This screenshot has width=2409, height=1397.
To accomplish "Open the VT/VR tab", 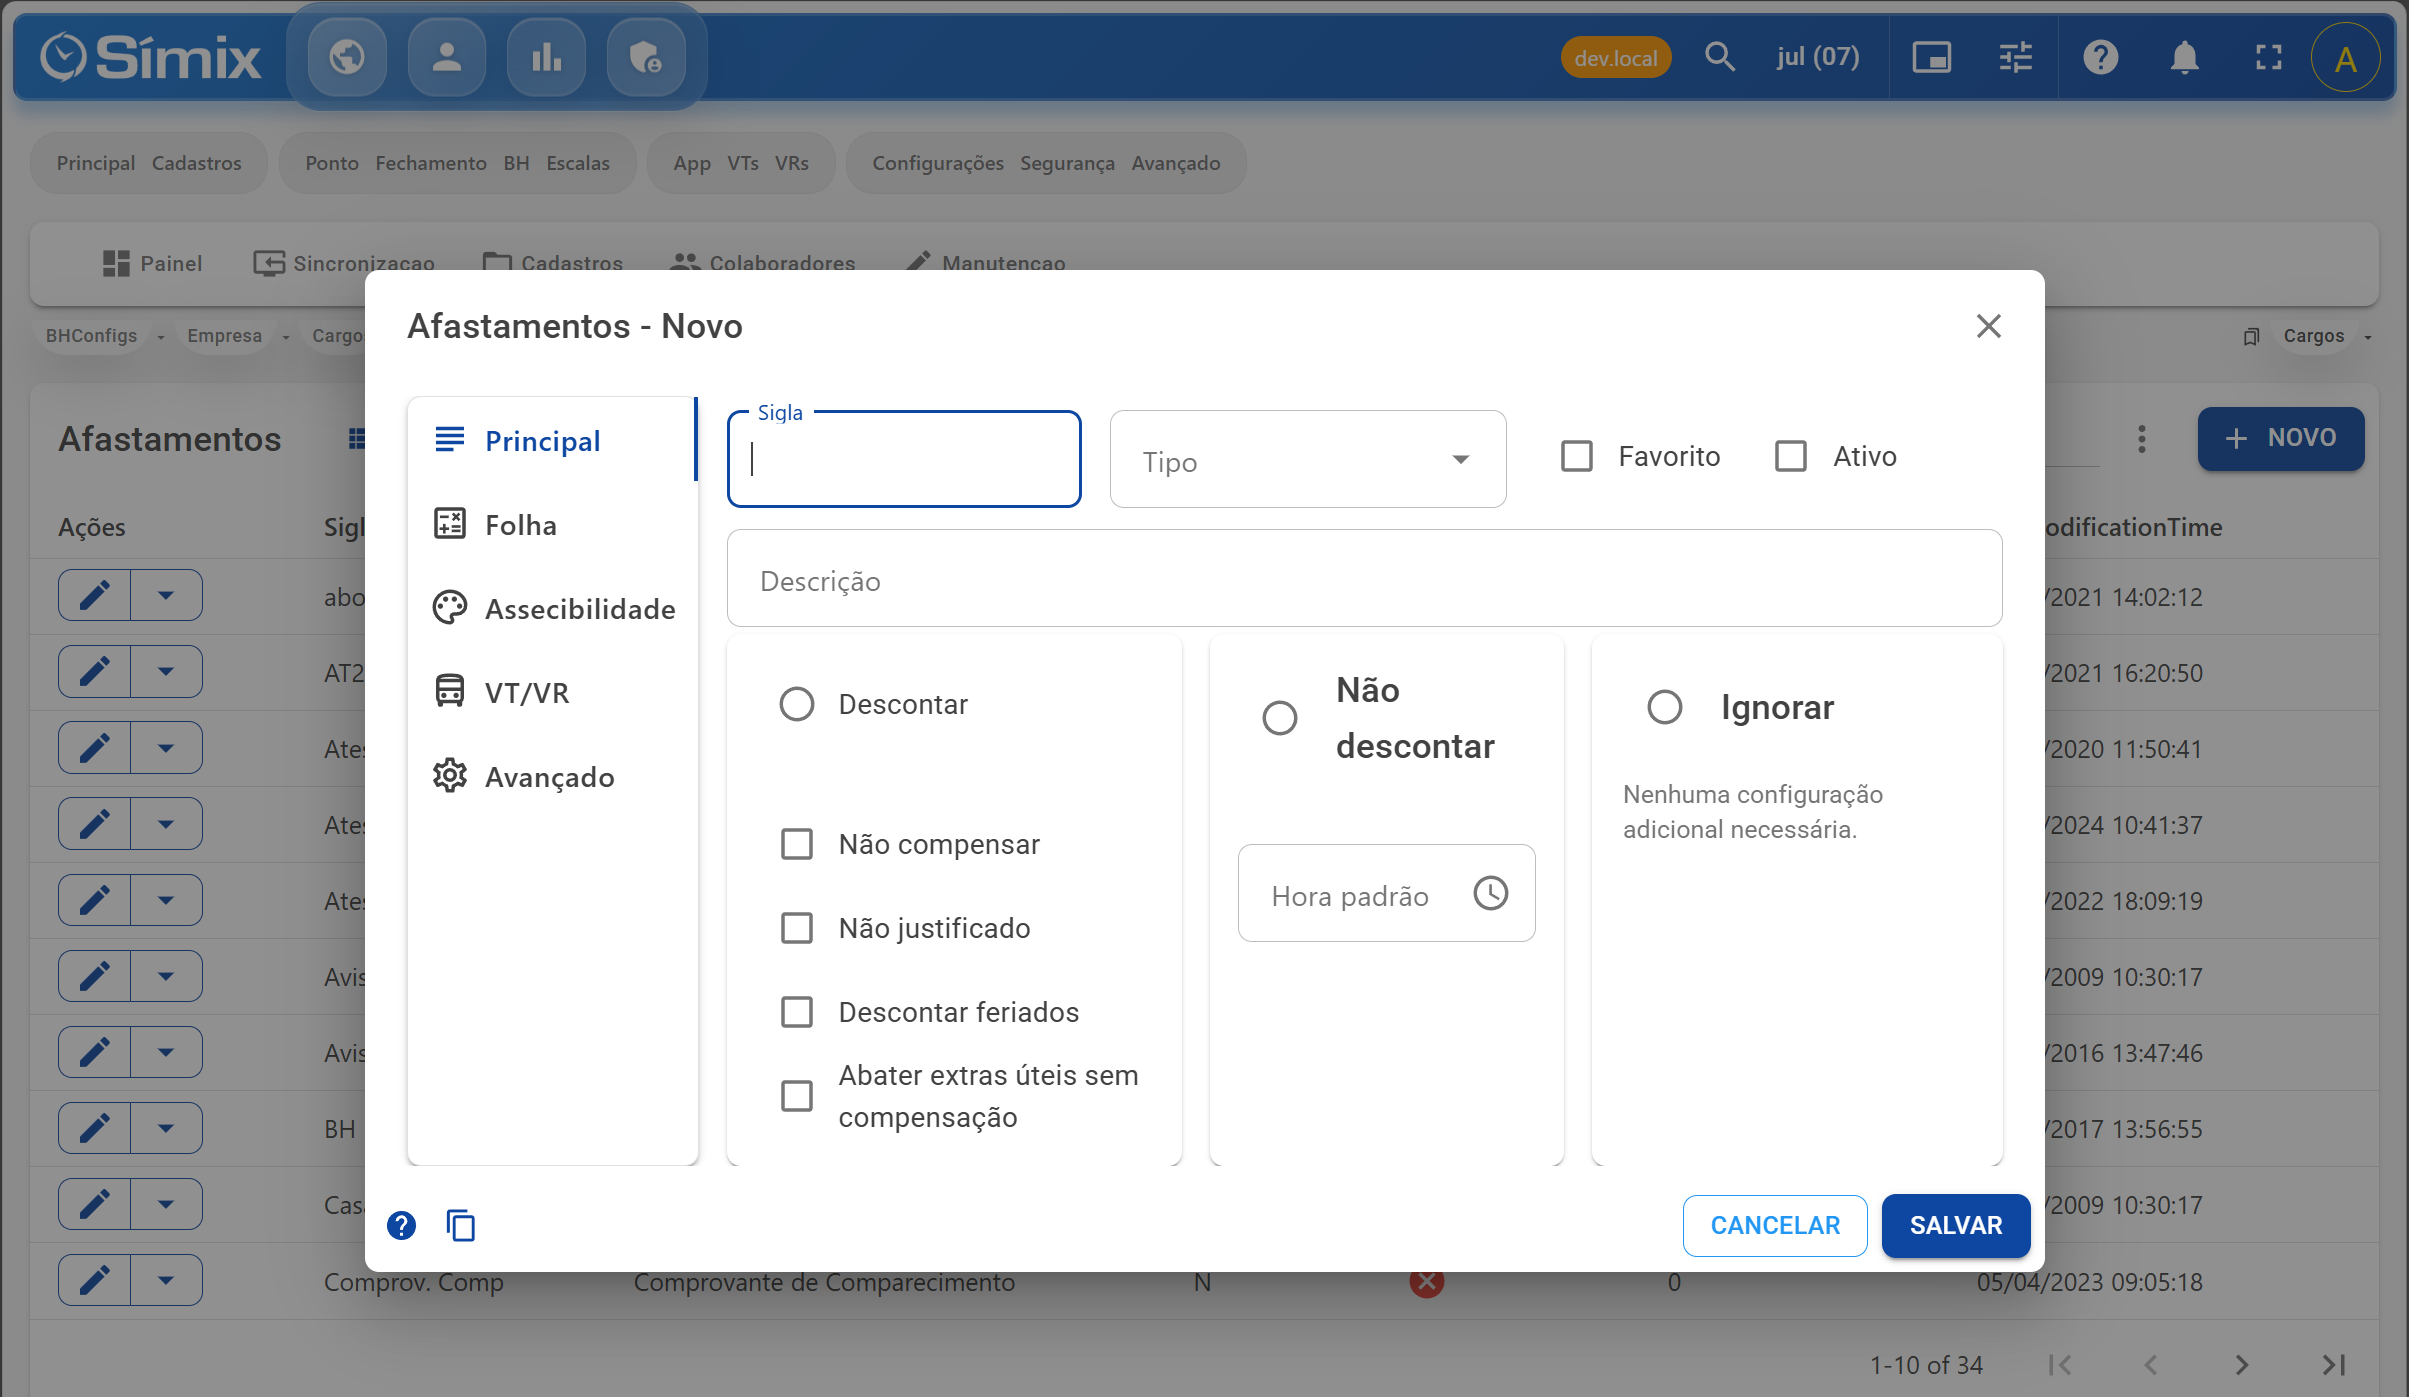I will 526,693.
